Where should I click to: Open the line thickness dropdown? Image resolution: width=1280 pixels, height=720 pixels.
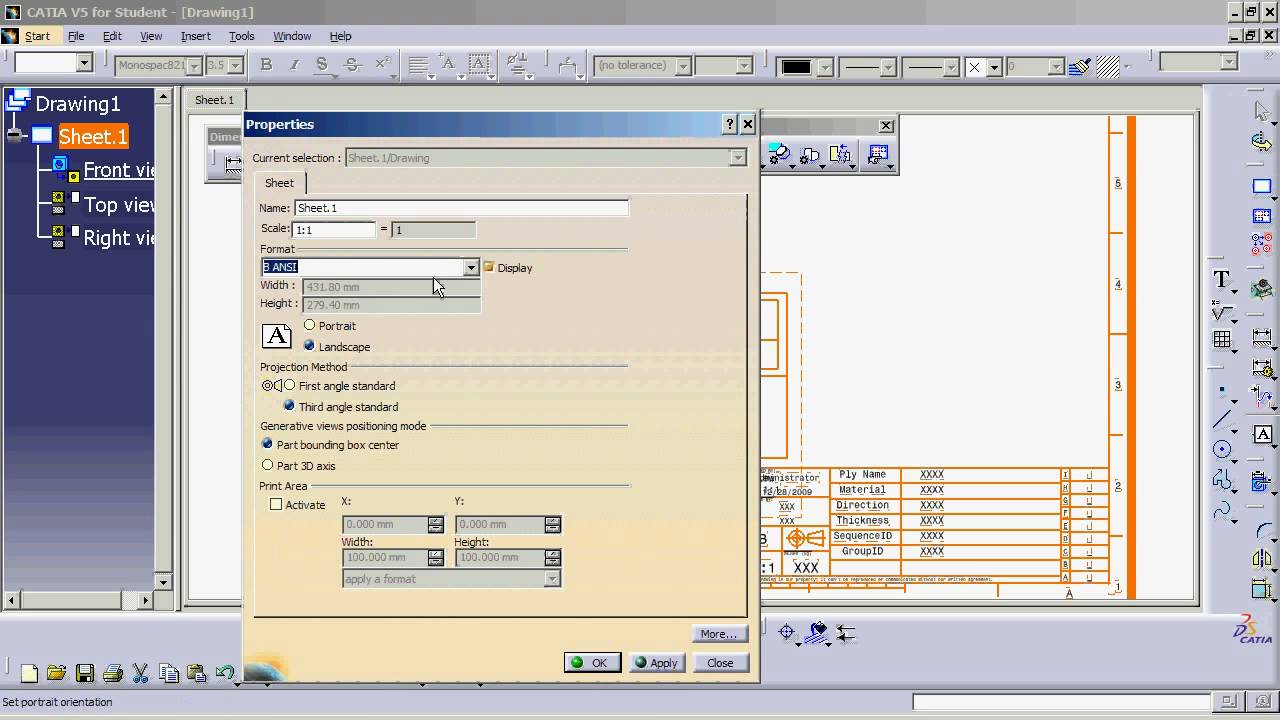click(886, 67)
